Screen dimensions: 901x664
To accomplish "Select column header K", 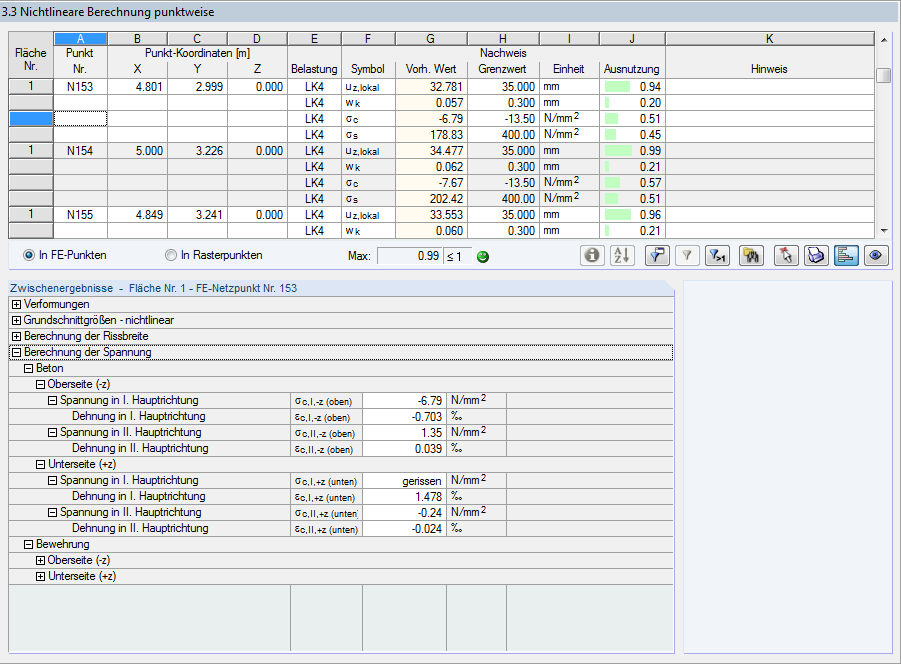I will [x=769, y=38].
